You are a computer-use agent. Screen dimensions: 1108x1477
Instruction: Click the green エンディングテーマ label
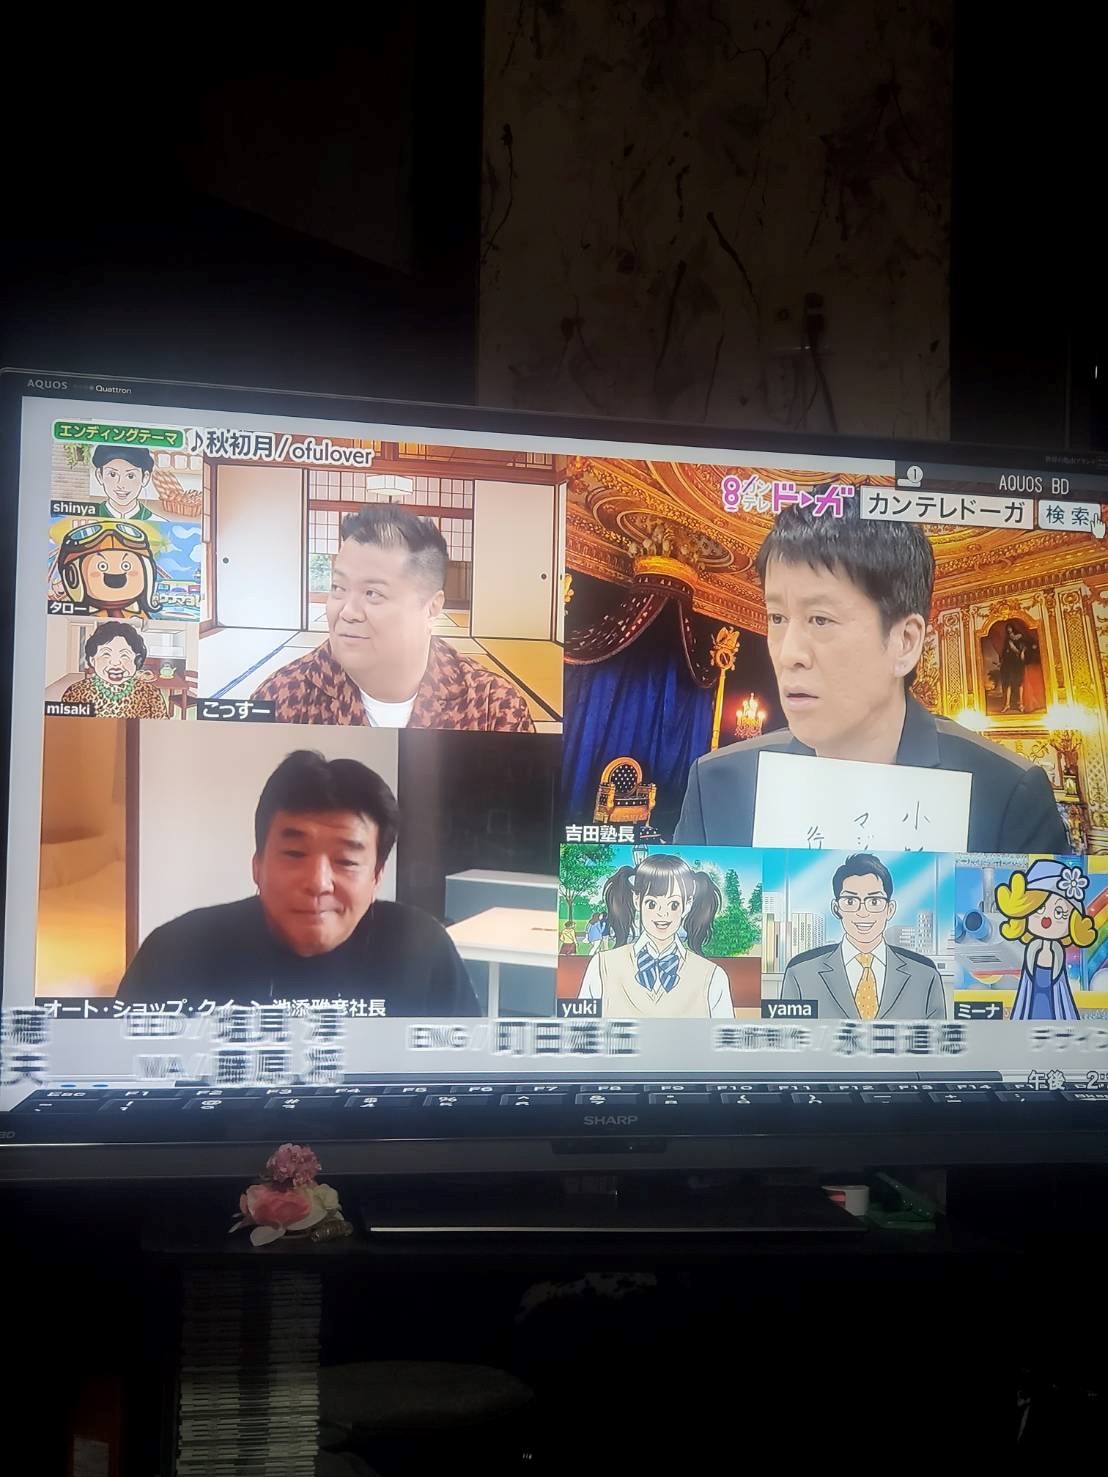coord(118,434)
